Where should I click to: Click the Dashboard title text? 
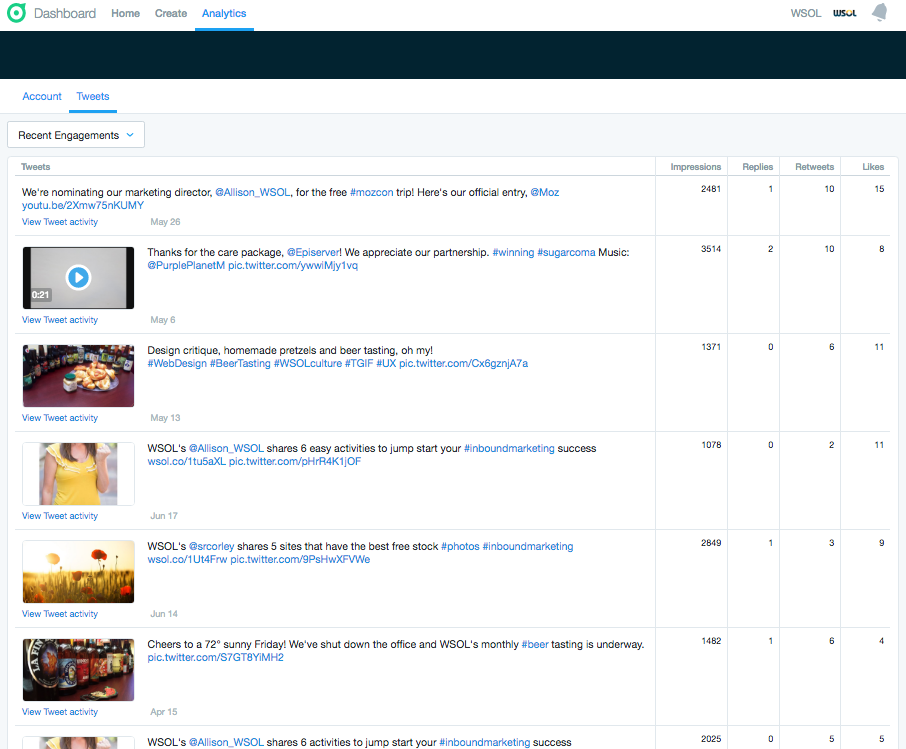click(x=65, y=13)
